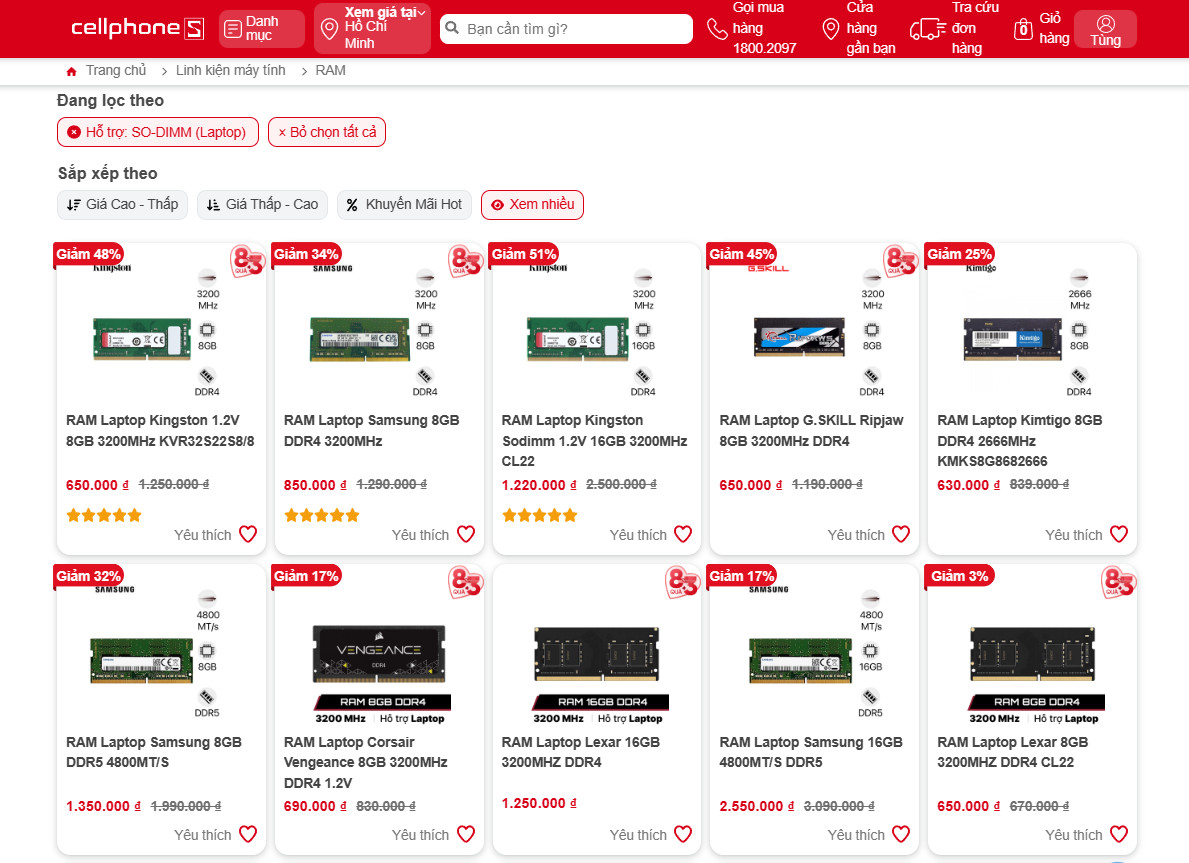Viewport: 1189px width, 863px height.
Task: Toggle Yêu thích on the Lexar 16GB 3200MHZ RAM
Action: pyautogui.click(x=683, y=834)
